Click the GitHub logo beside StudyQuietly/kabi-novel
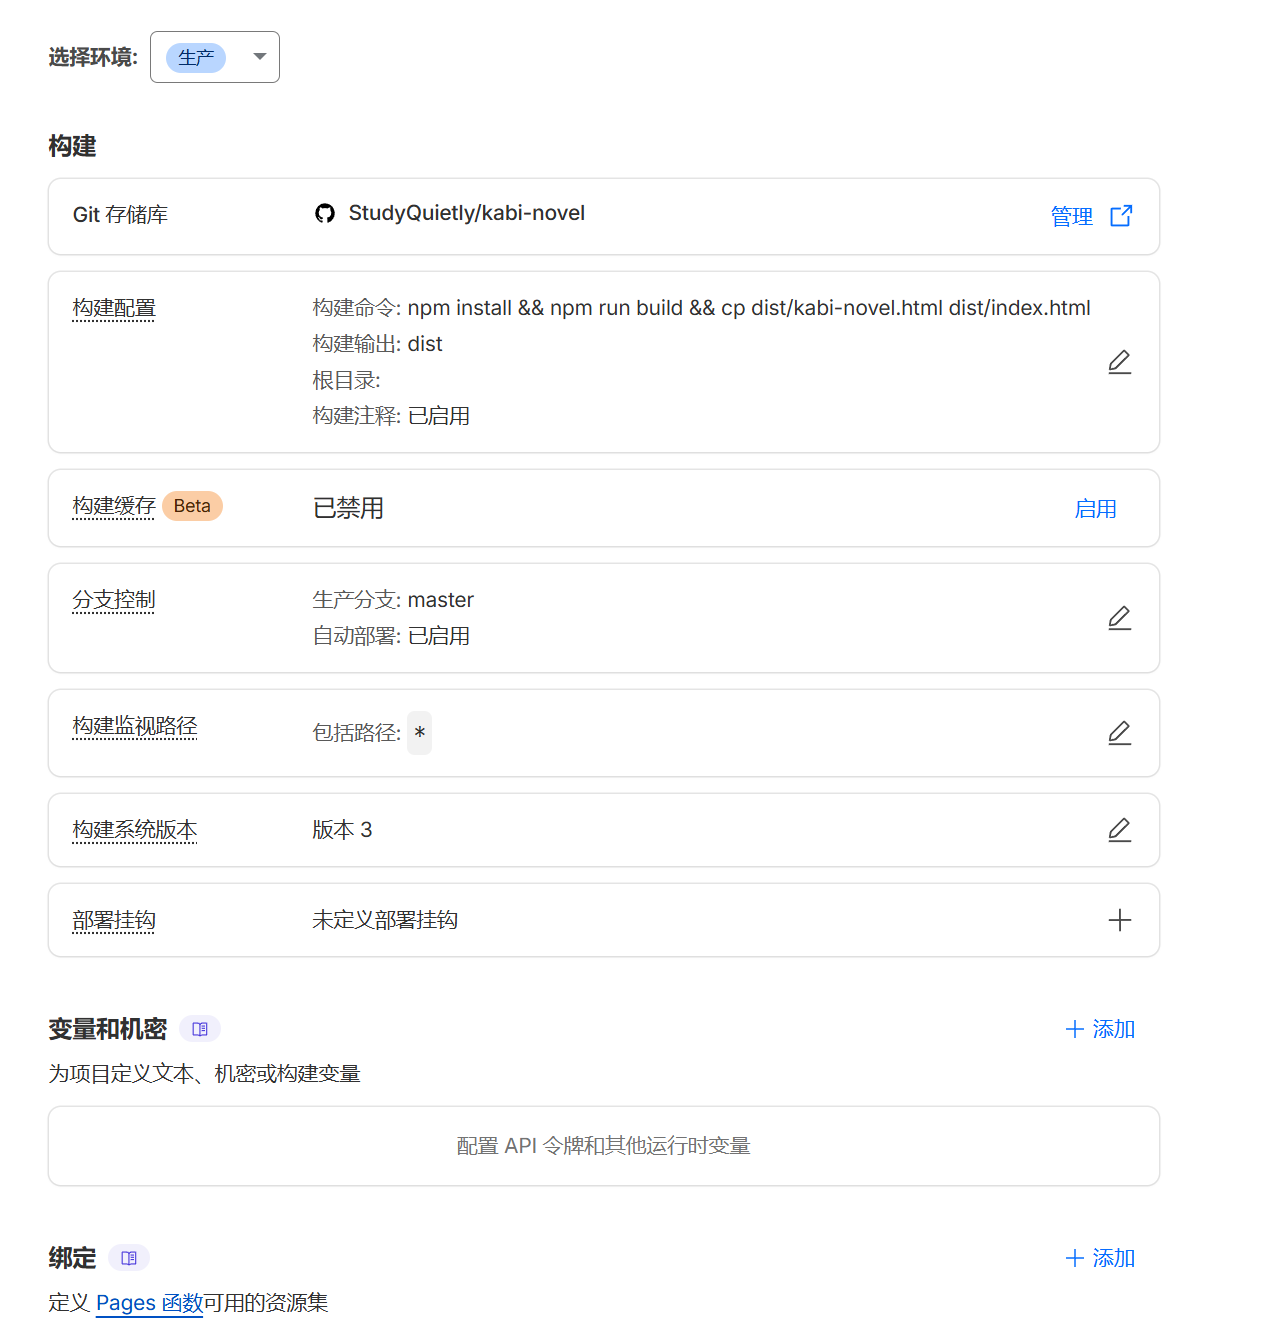Image resolution: width=1281 pixels, height=1320 pixels. [x=325, y=214]
